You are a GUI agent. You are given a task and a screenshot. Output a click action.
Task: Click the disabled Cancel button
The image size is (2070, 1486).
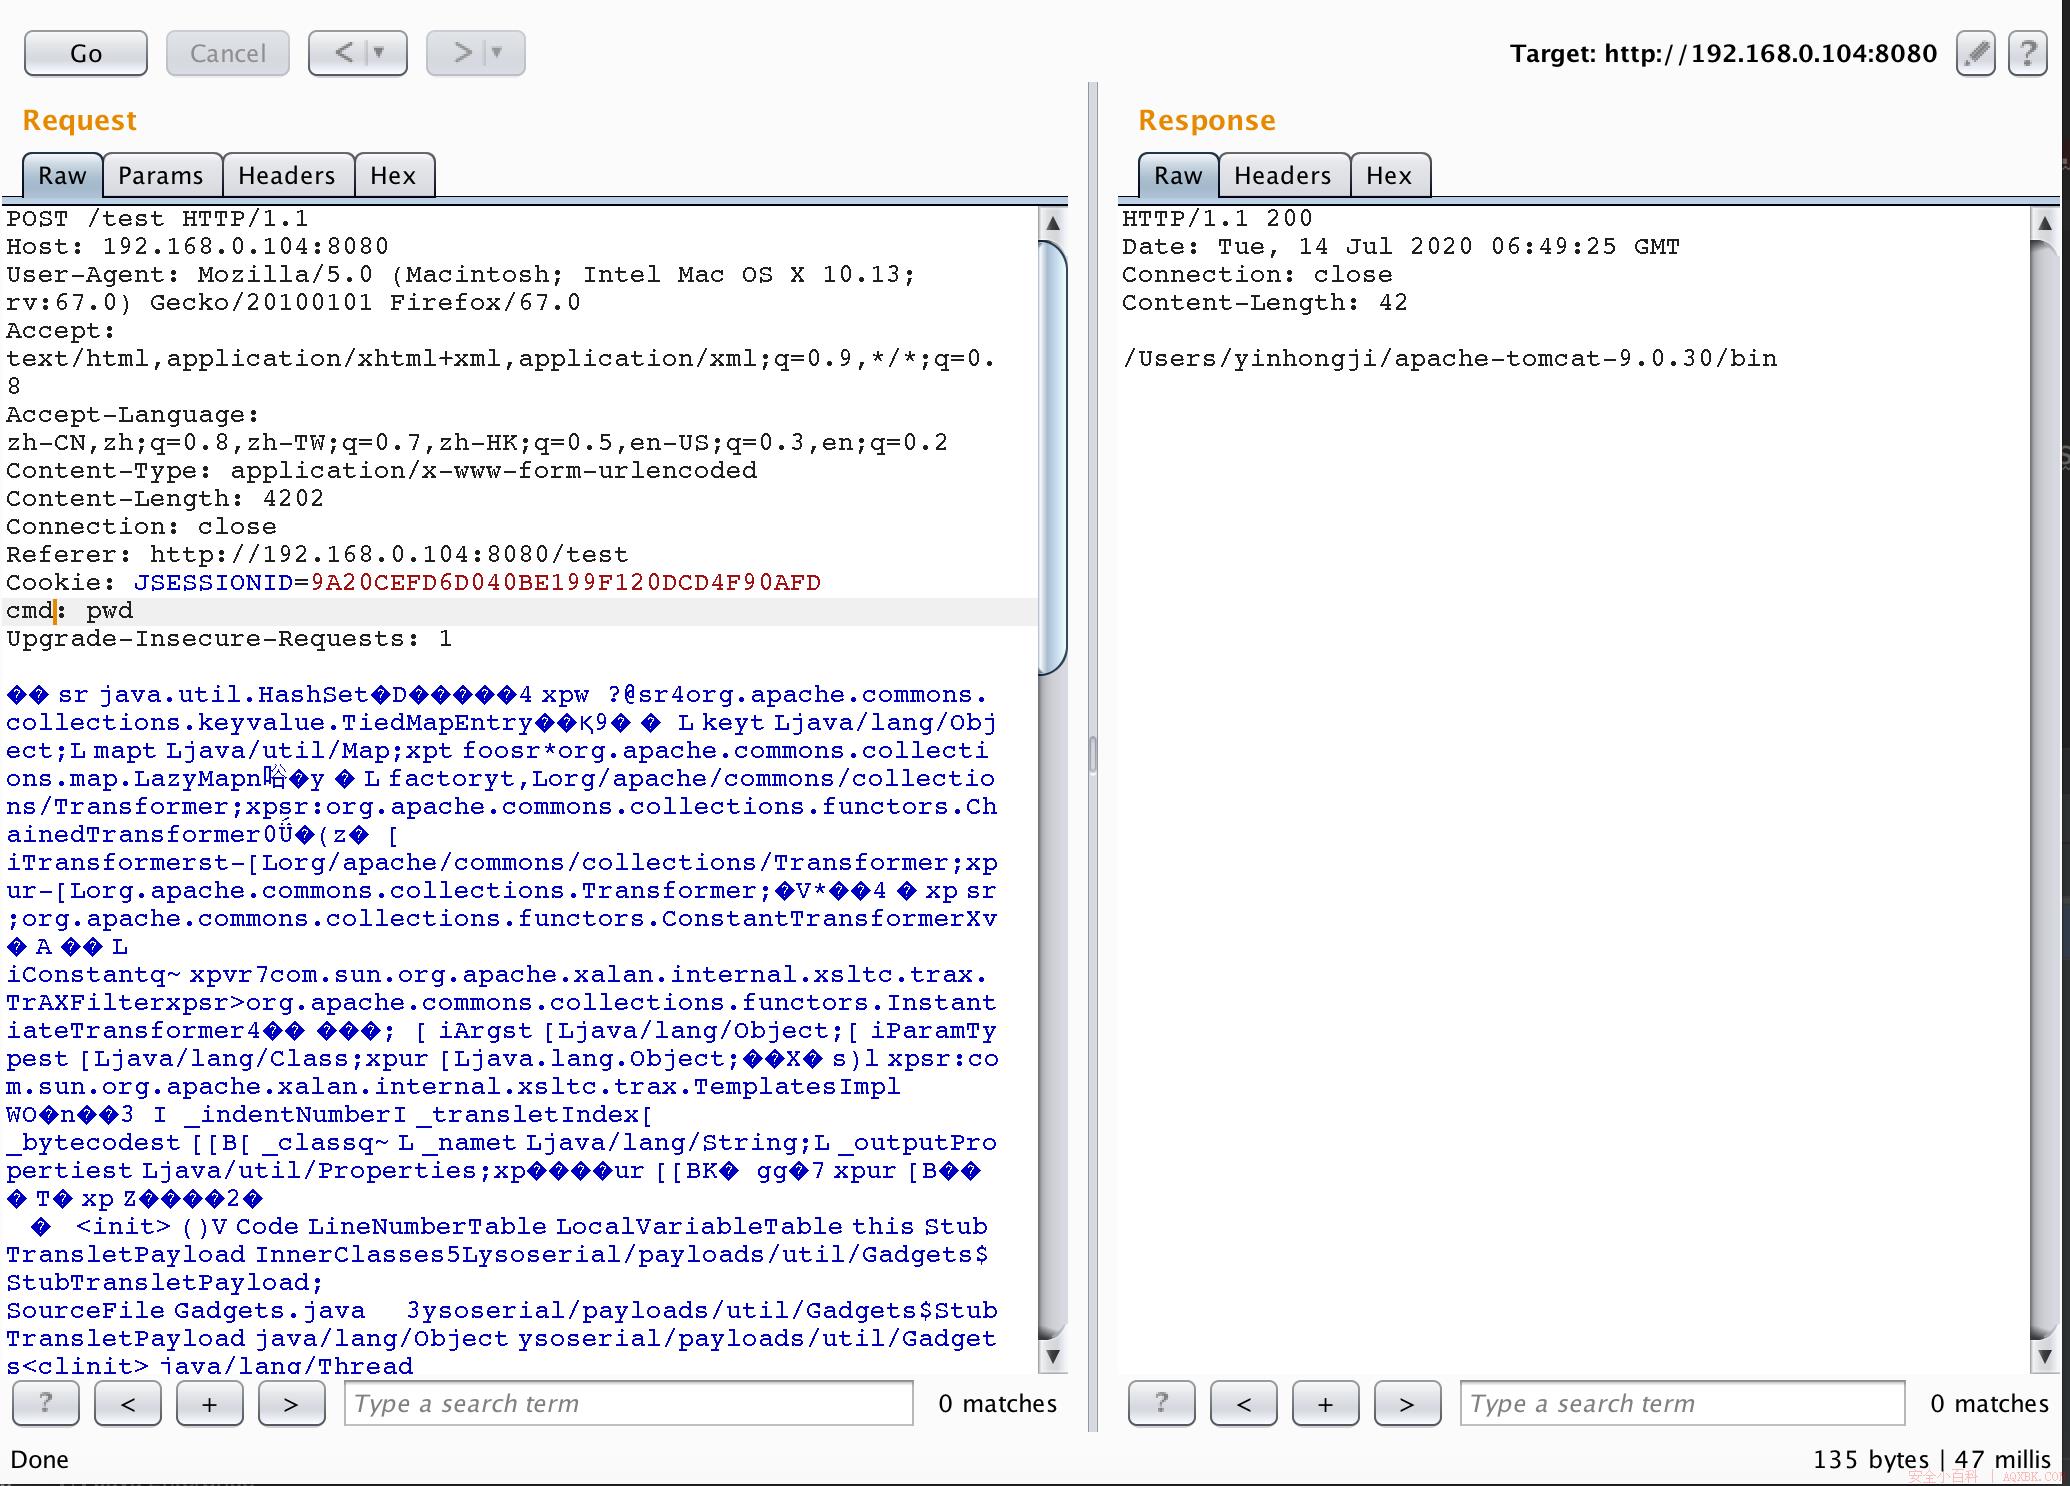click(x=228, y=53)
